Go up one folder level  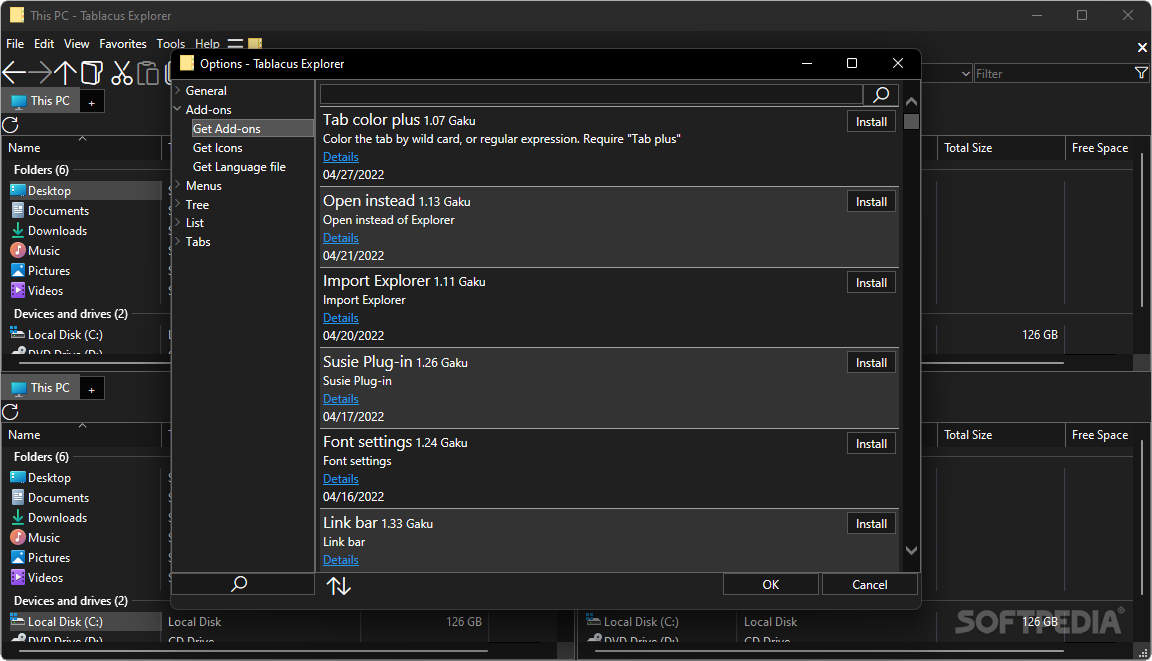click(65, 73)
